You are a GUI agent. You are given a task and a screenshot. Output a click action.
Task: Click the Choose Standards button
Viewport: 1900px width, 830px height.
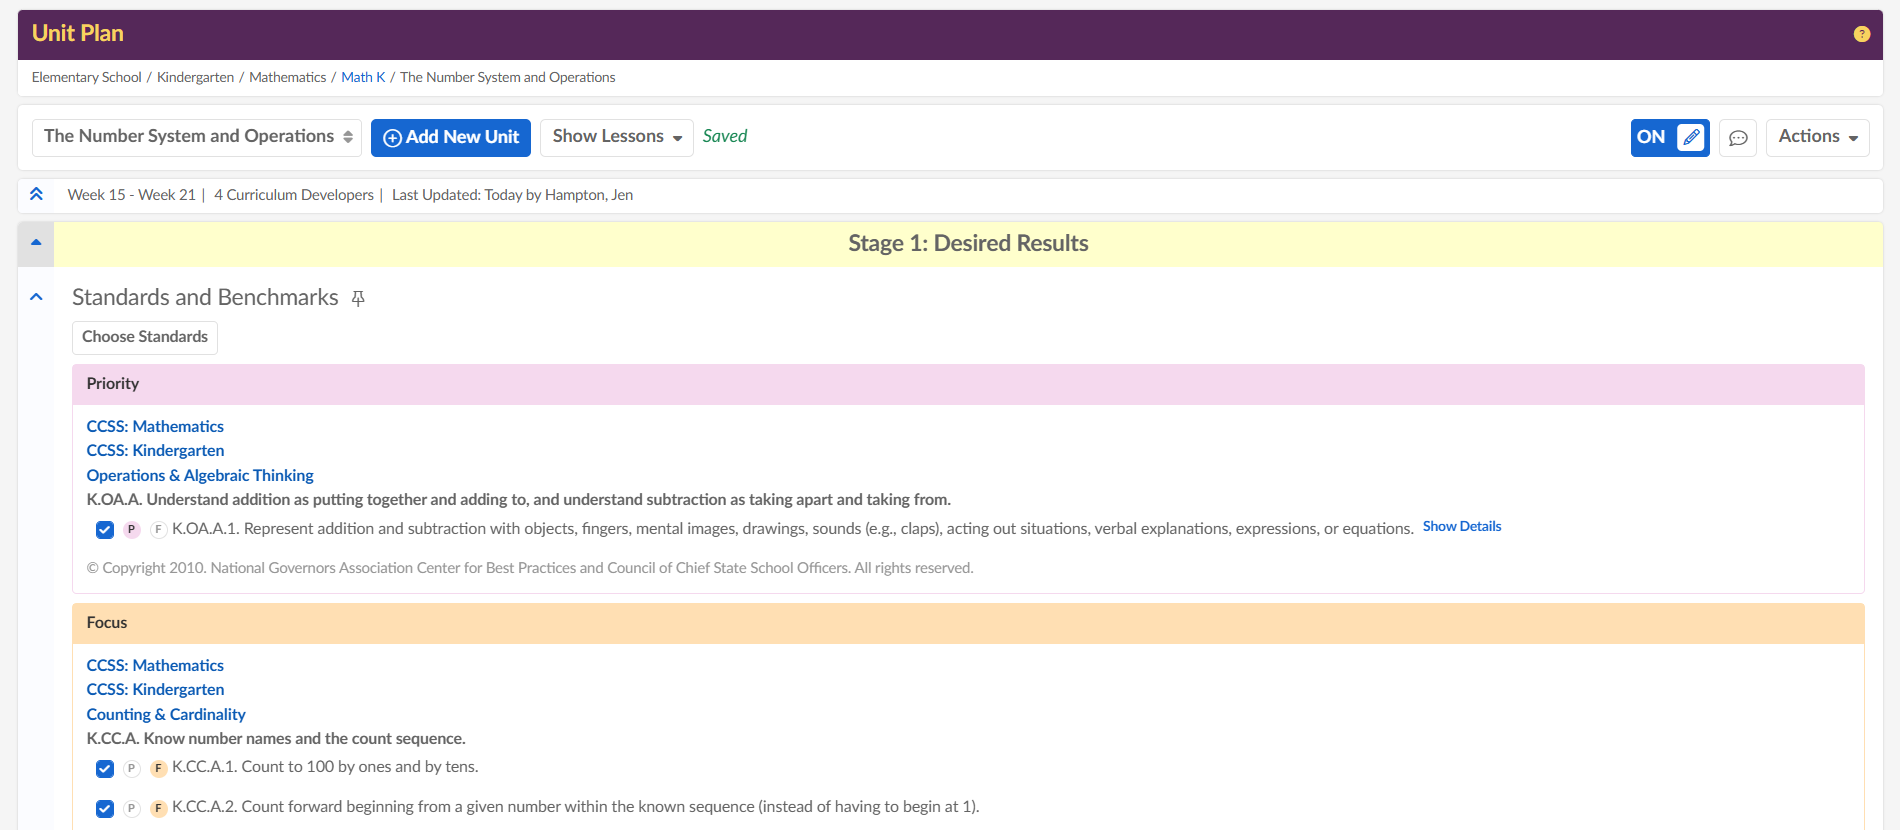click(145, 337)
